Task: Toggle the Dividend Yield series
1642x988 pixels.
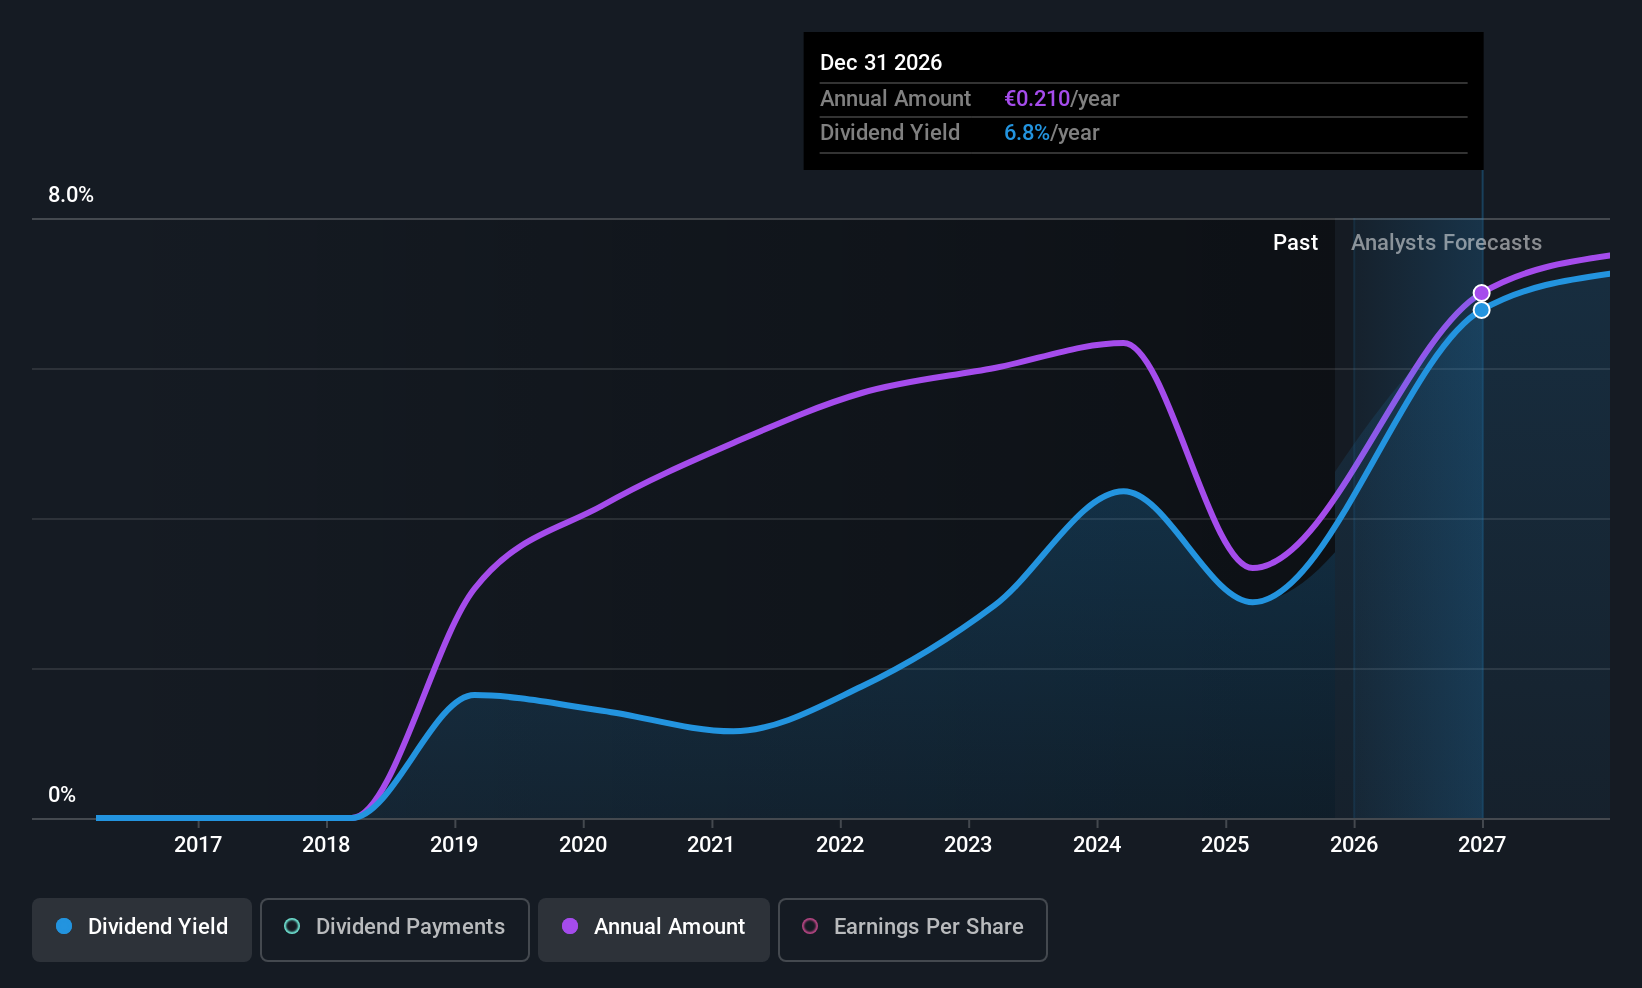Action: [x=142, y=928]
